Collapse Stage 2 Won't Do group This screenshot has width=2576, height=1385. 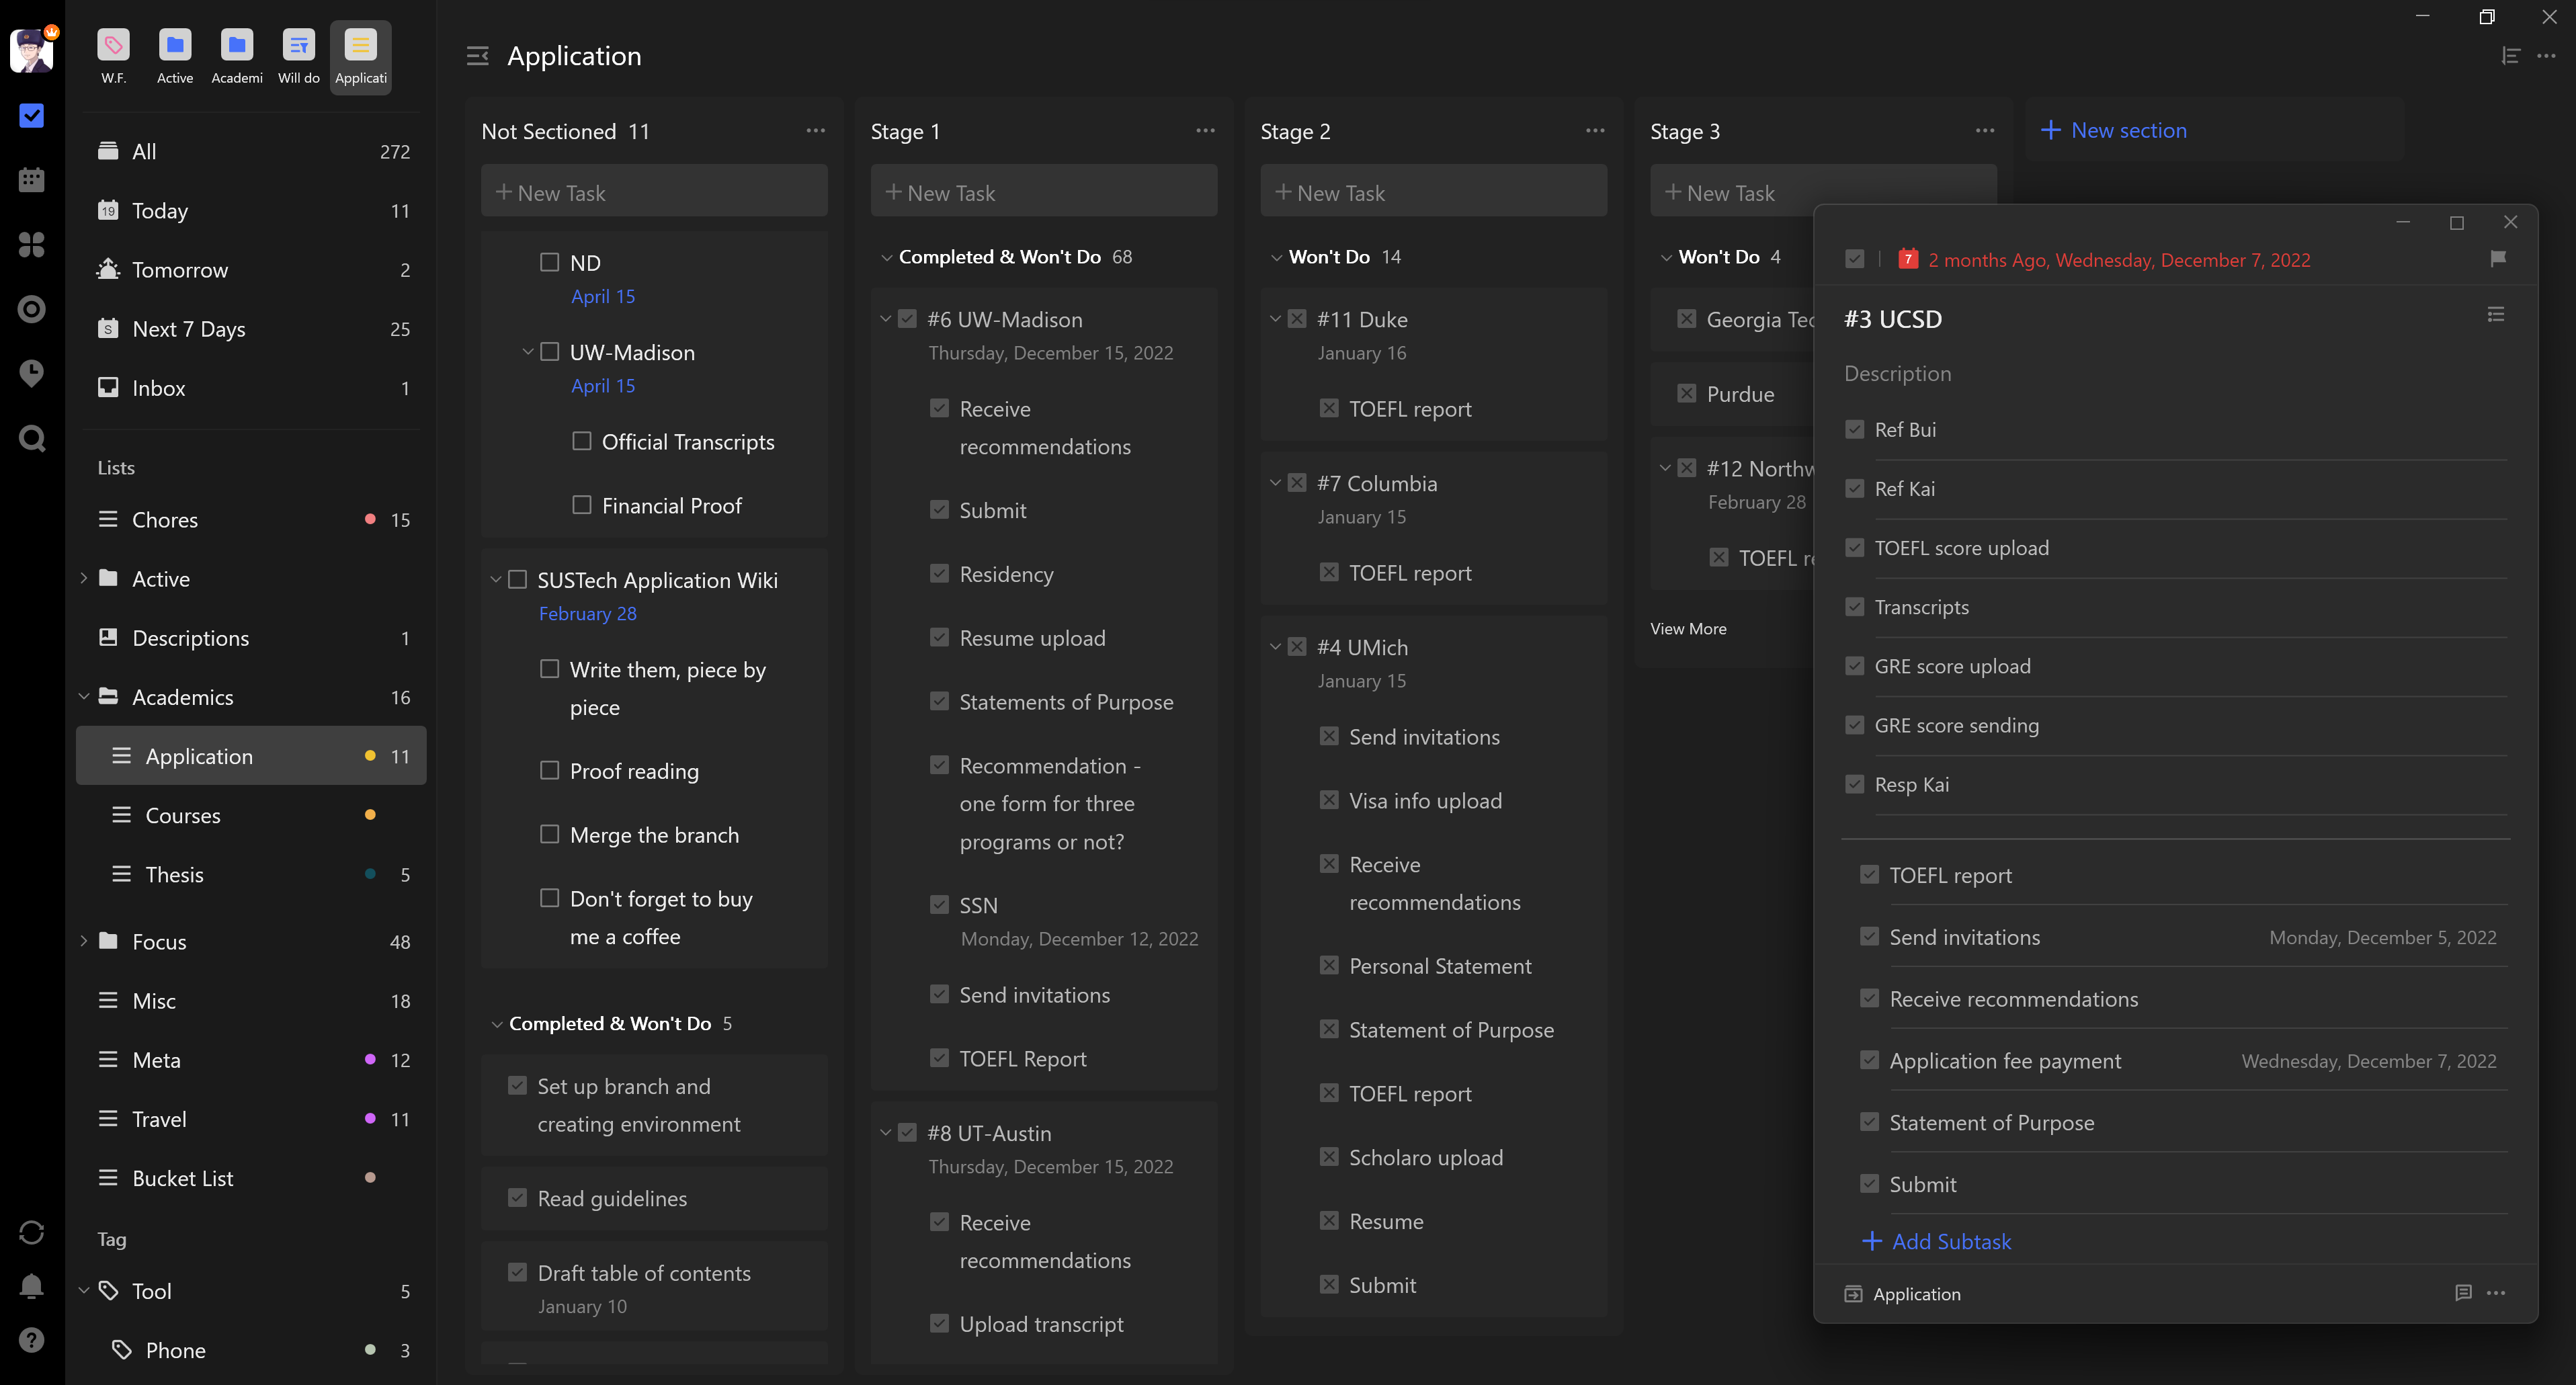[1276, 257]
